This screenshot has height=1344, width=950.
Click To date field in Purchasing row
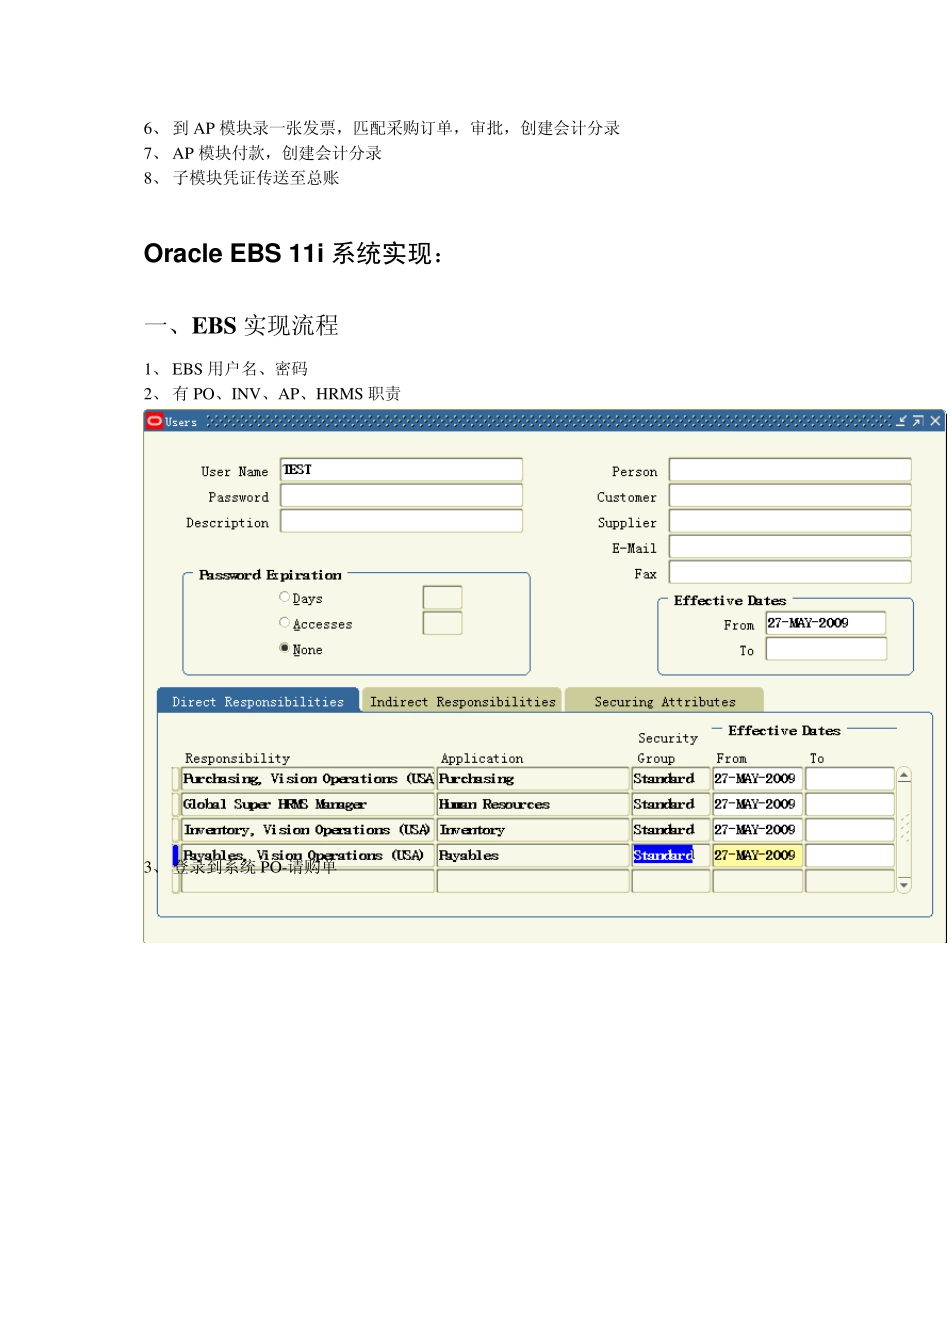850,779
